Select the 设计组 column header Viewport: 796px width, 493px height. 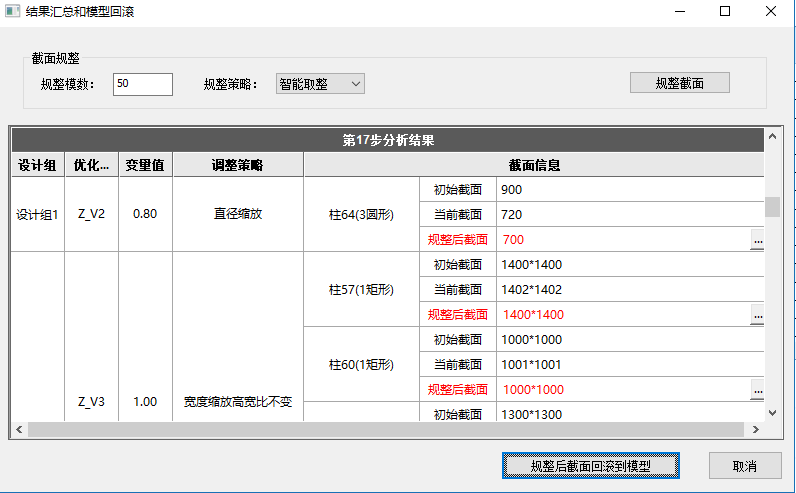[39, 165]
